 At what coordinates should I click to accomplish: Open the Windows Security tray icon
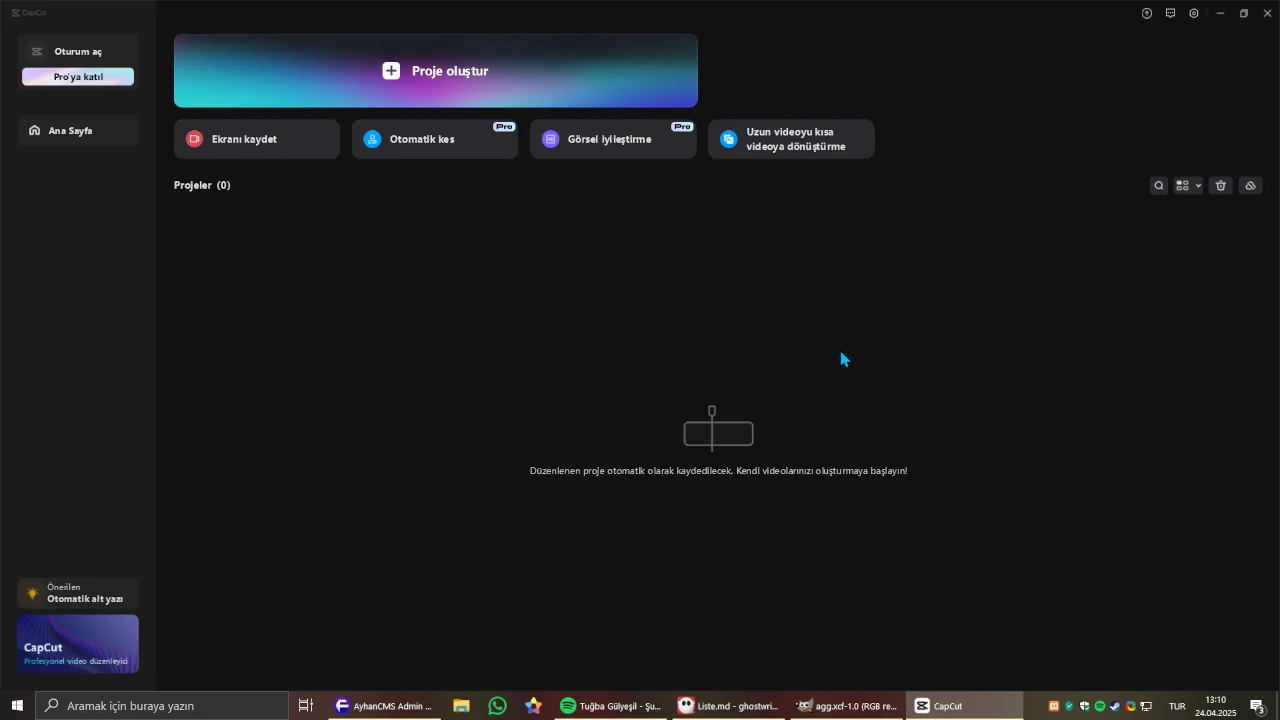pyautogui.click(x=1084, y=706)
